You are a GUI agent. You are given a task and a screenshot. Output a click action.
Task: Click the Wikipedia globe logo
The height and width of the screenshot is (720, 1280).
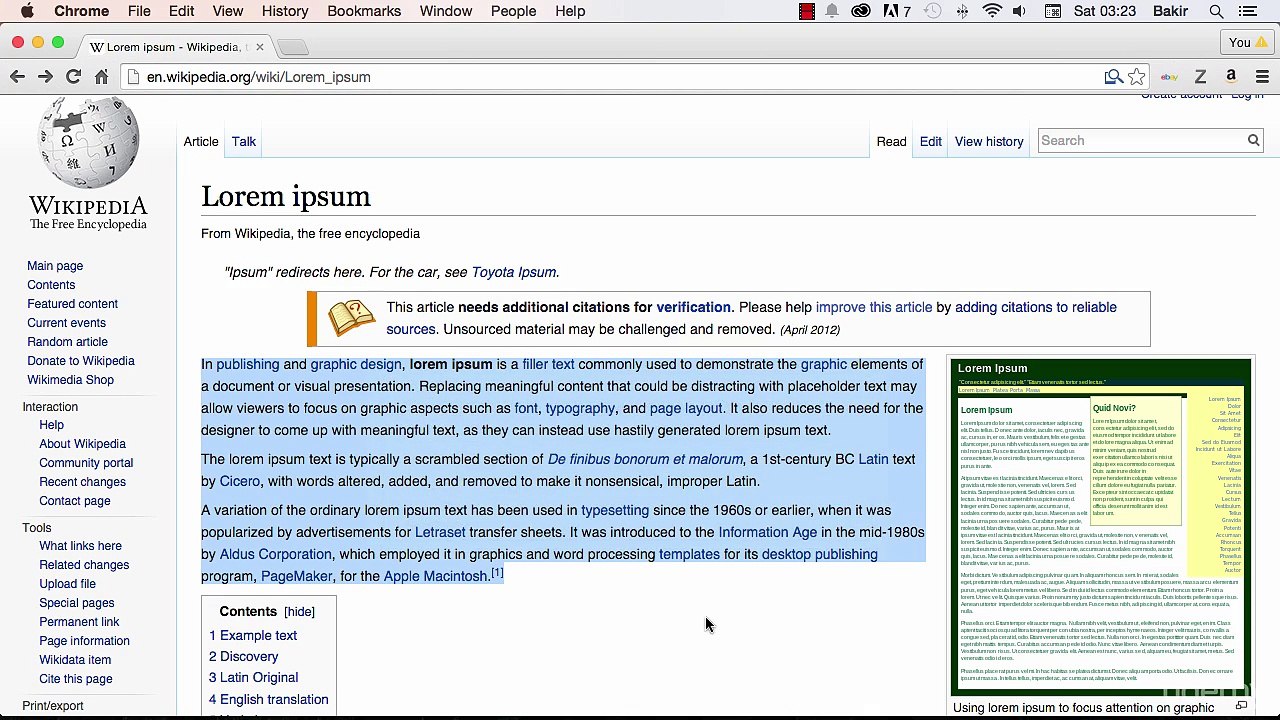tap(88, 143)
